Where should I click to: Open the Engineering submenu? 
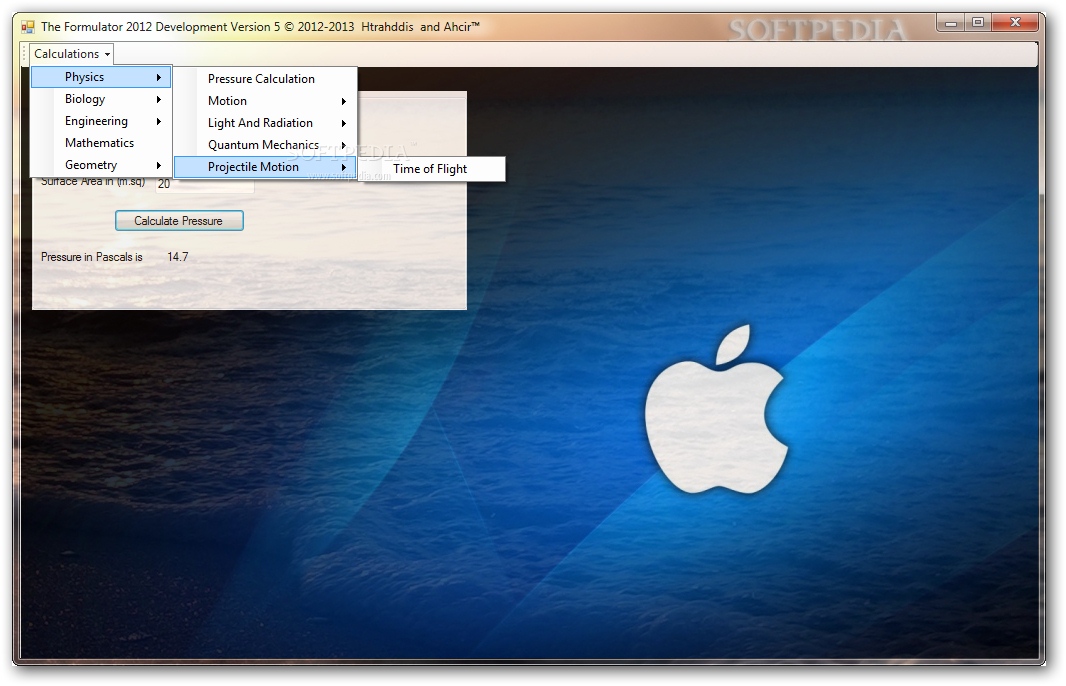101,121
